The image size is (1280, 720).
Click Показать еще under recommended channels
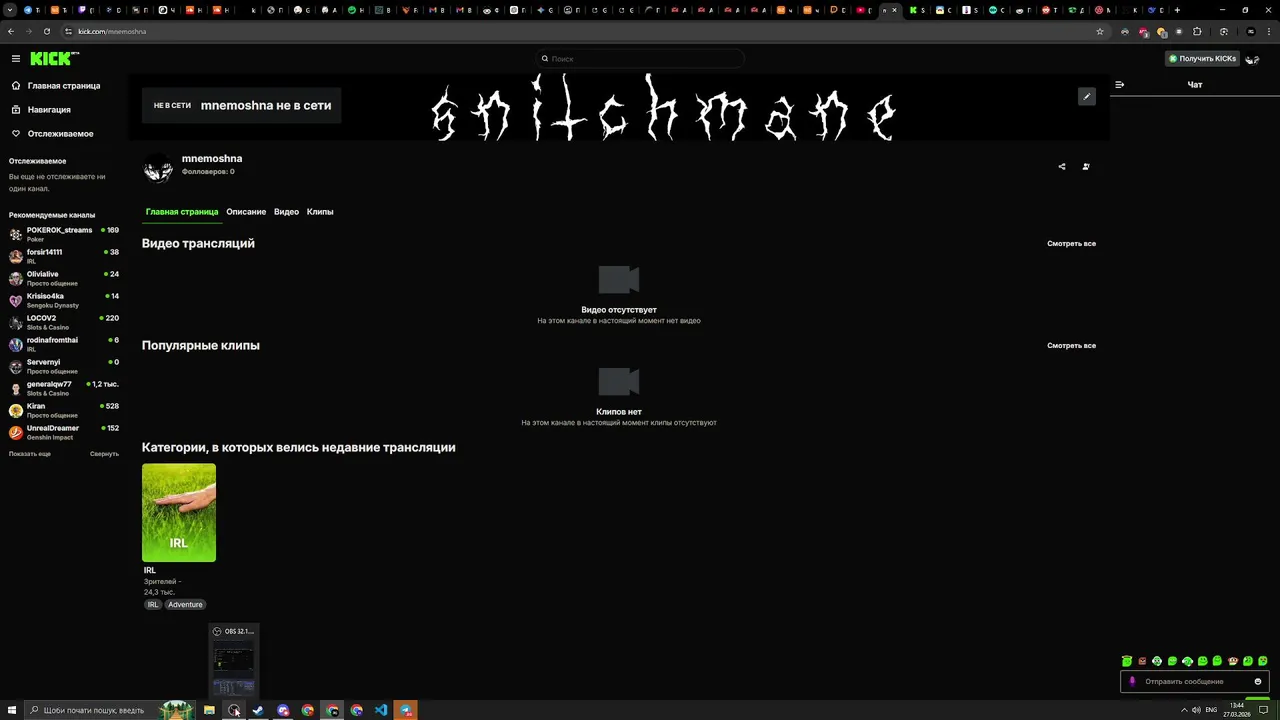30,454
